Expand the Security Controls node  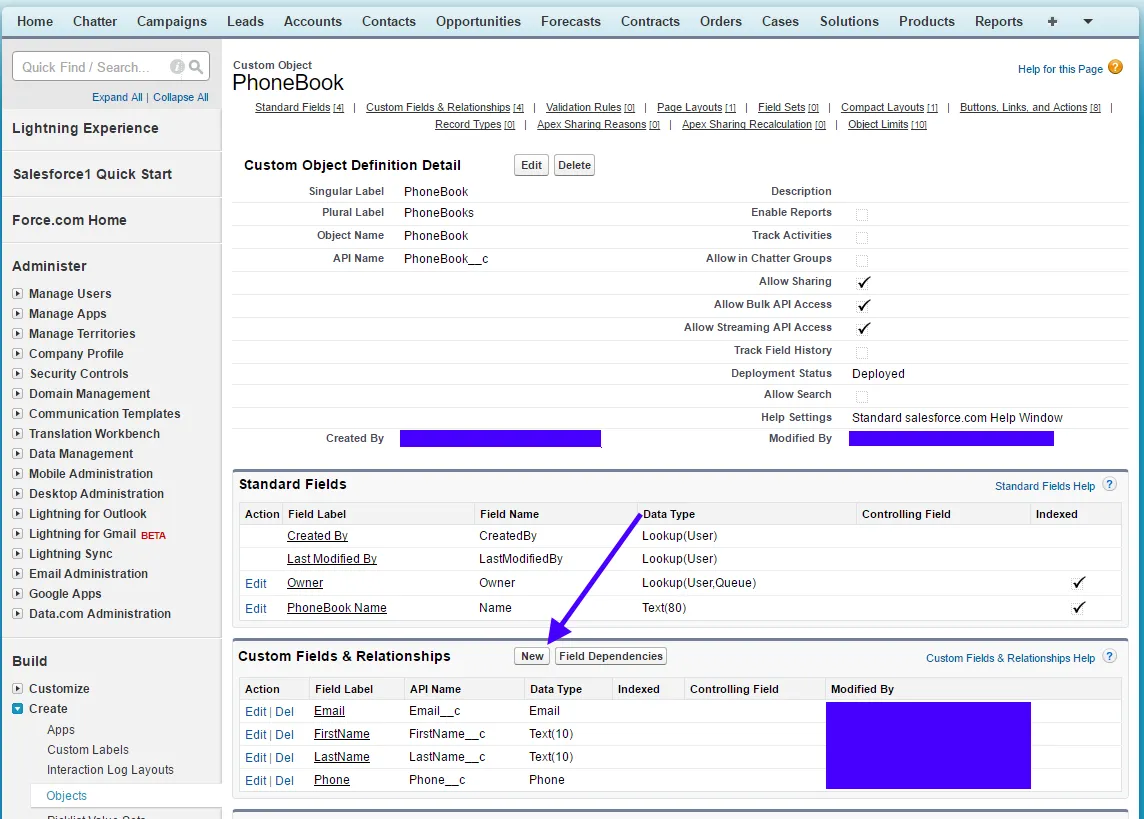point(17,374)
